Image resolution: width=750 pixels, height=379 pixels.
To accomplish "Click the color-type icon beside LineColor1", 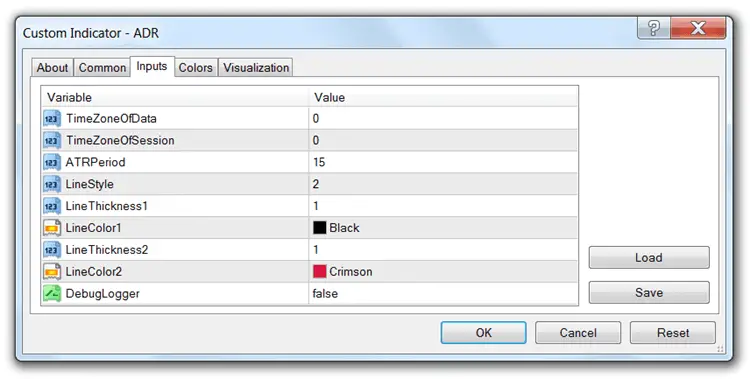I will click(52, 228).
